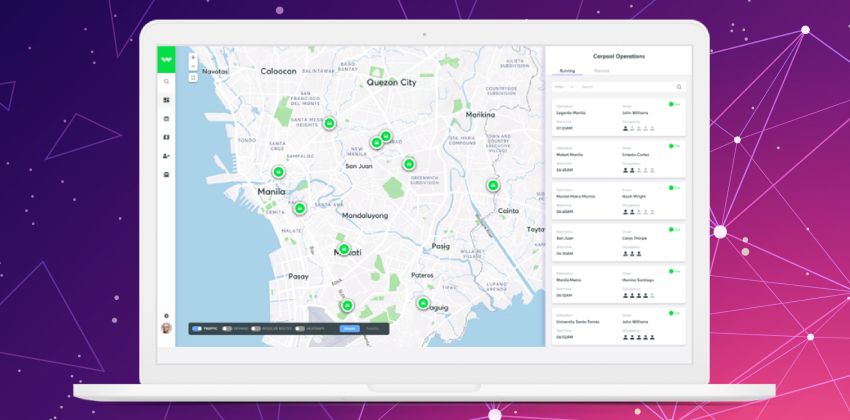This screenshot has width=850, height=420.
Task: Open the settings gear in the left sidebar
Action: [x=166, y=315]
